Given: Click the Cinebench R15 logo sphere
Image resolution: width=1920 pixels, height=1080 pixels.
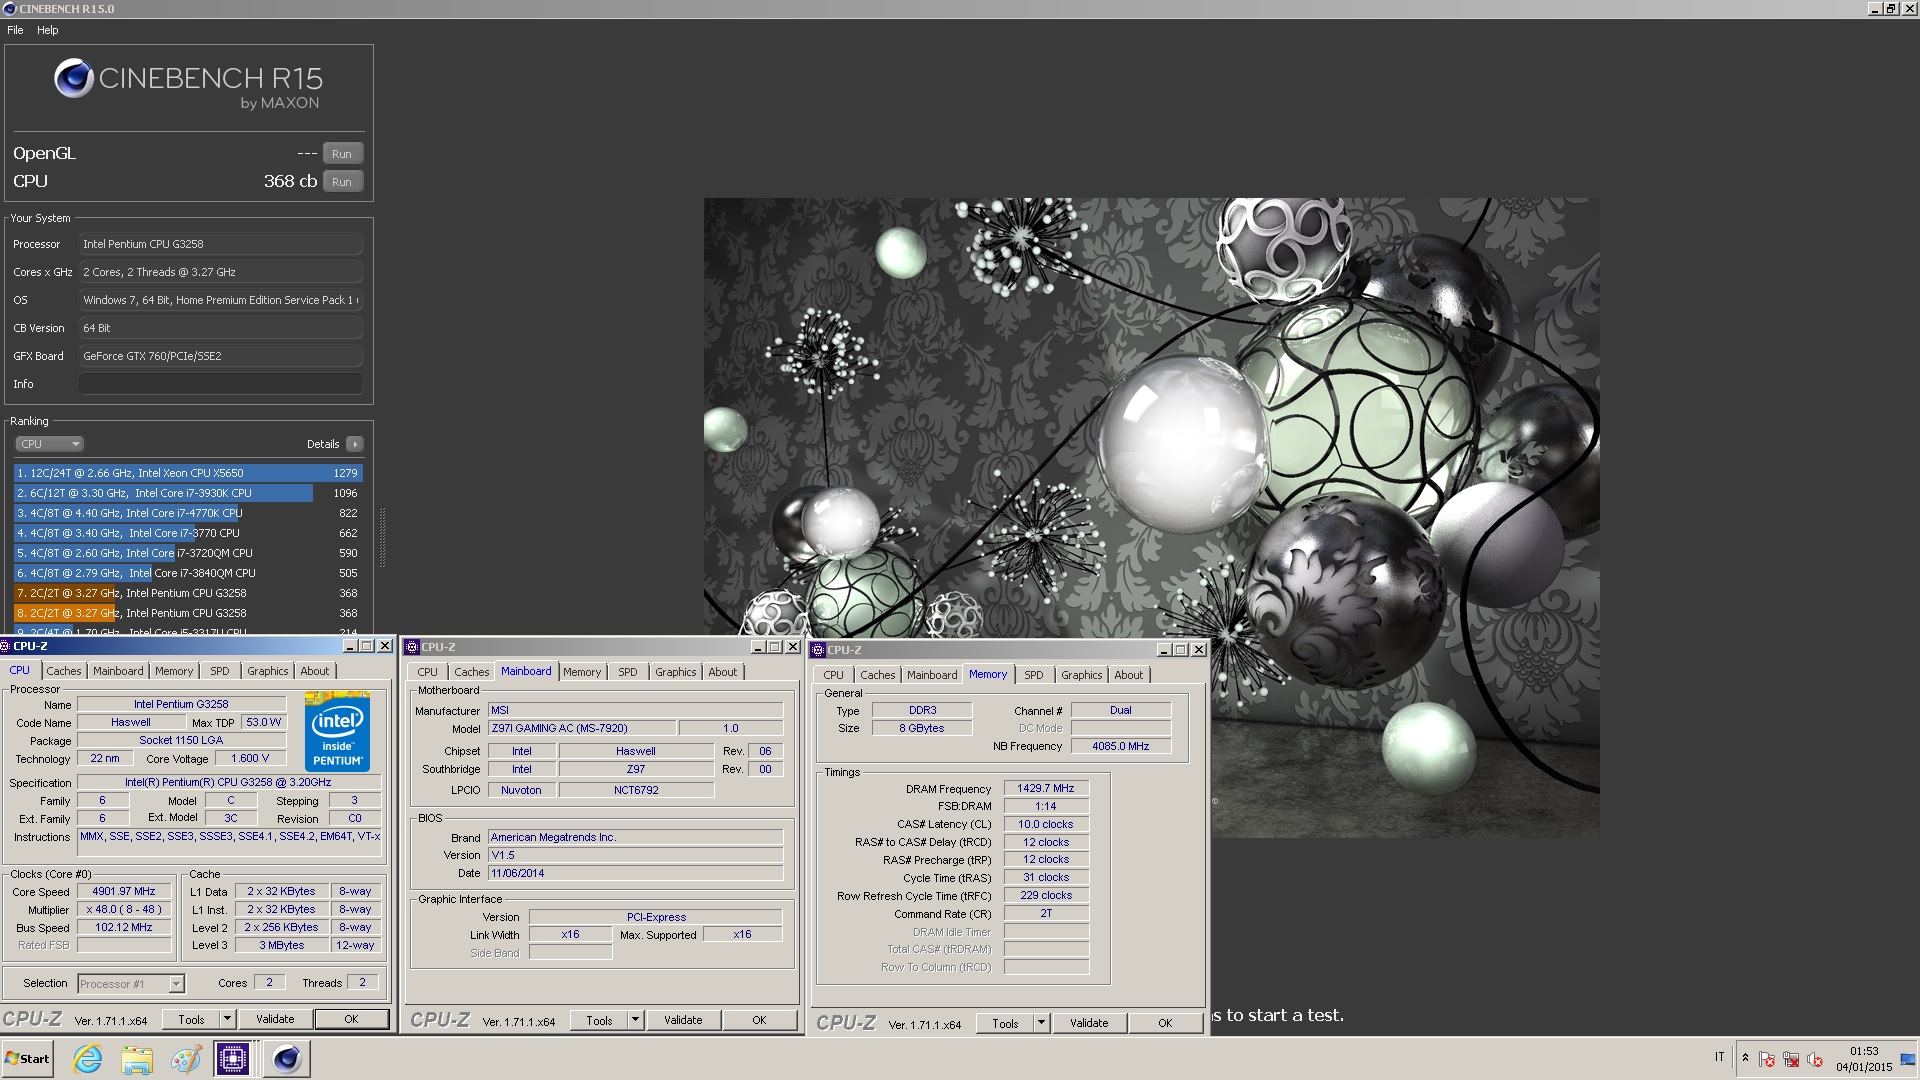Looking at the screenshot, I should [x=73, y=78].
